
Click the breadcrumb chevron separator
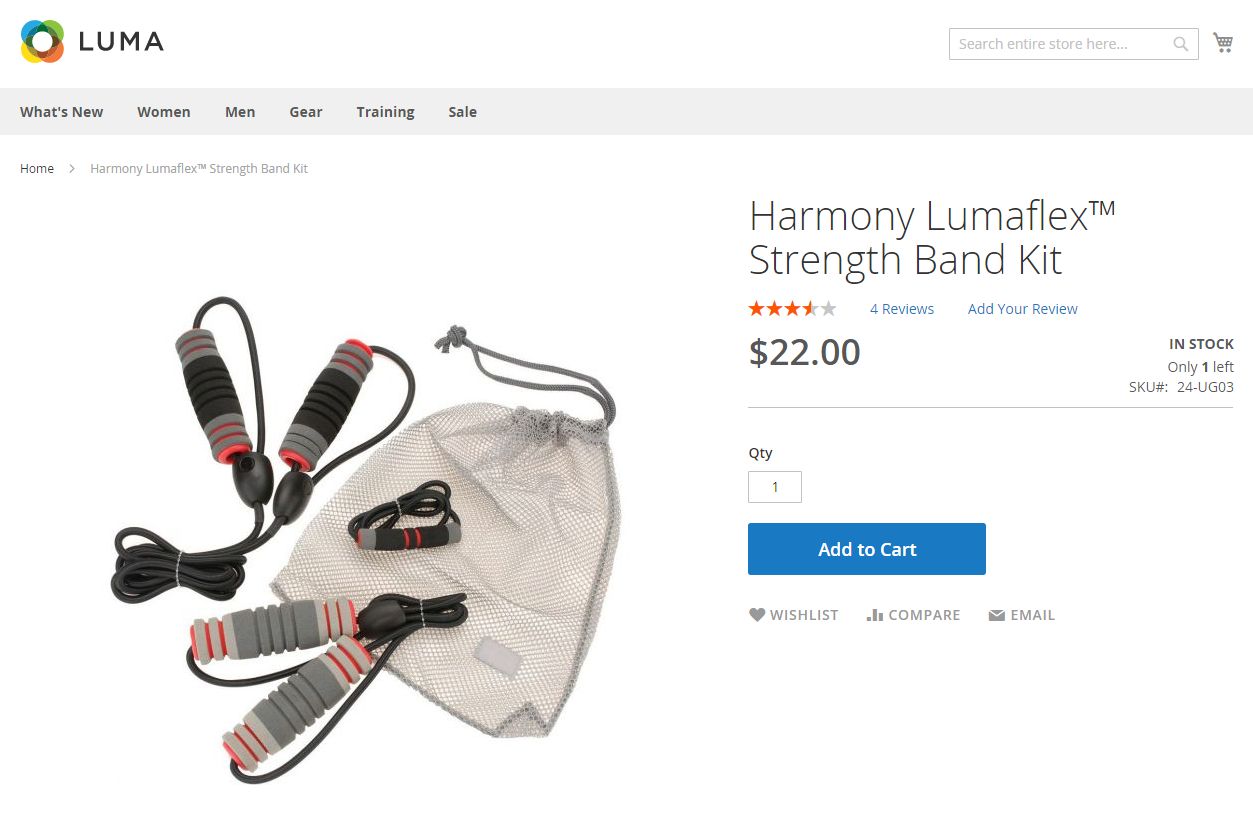click(72, 169)
